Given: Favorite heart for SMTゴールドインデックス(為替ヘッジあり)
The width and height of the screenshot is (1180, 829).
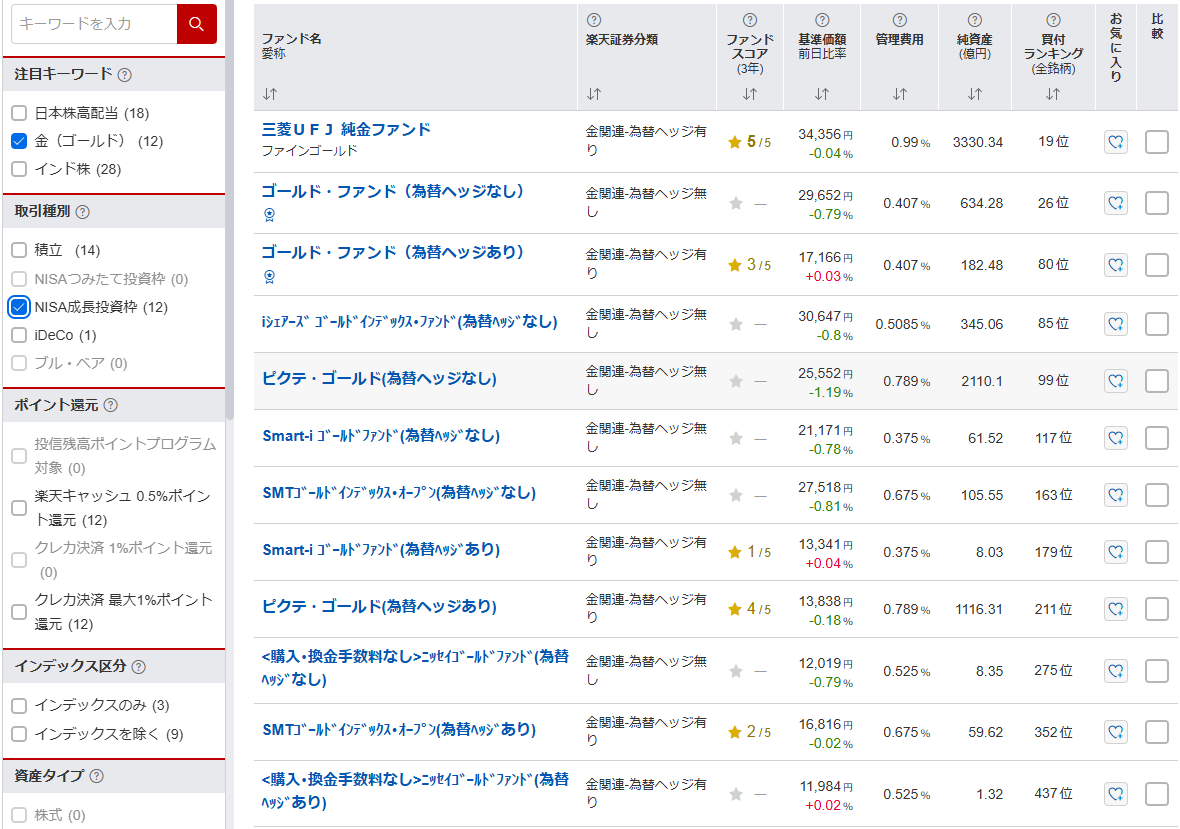Looking at the screenshot, I should (x=1116, y=732).
